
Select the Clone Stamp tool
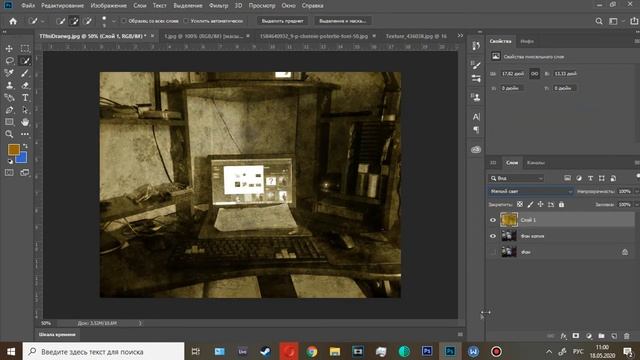(9, 85)
